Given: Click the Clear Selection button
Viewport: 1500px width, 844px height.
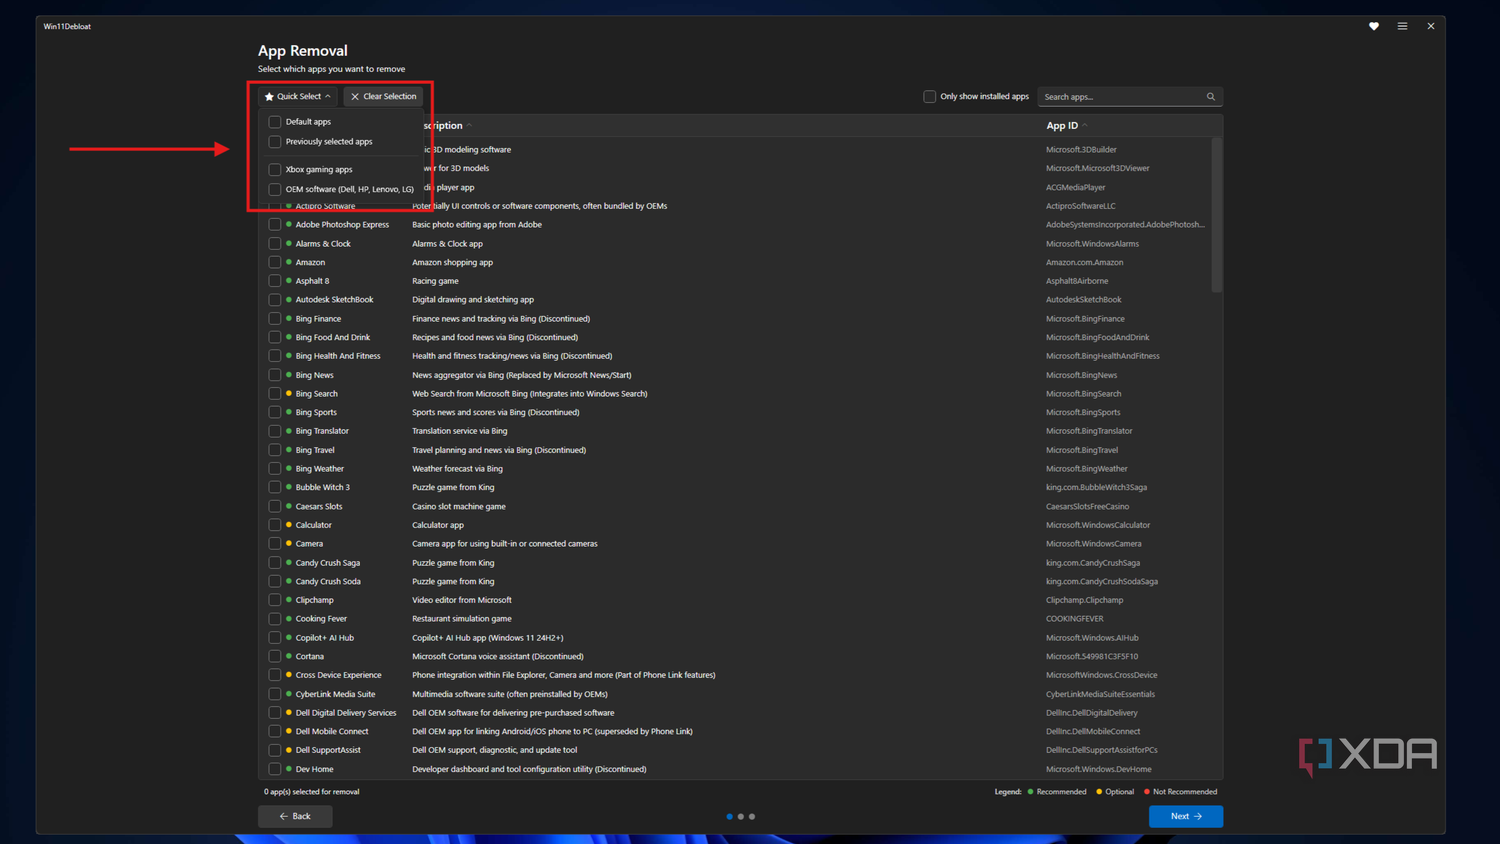Looking at the screenshot, I should pos(383,96).
